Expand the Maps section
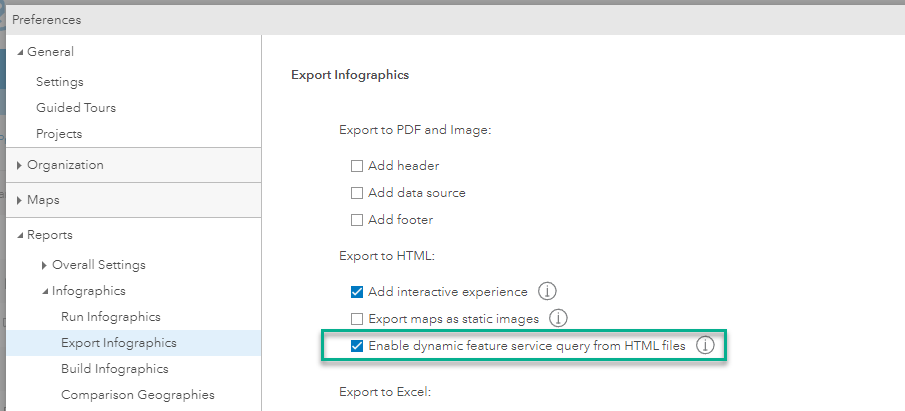 21,200
